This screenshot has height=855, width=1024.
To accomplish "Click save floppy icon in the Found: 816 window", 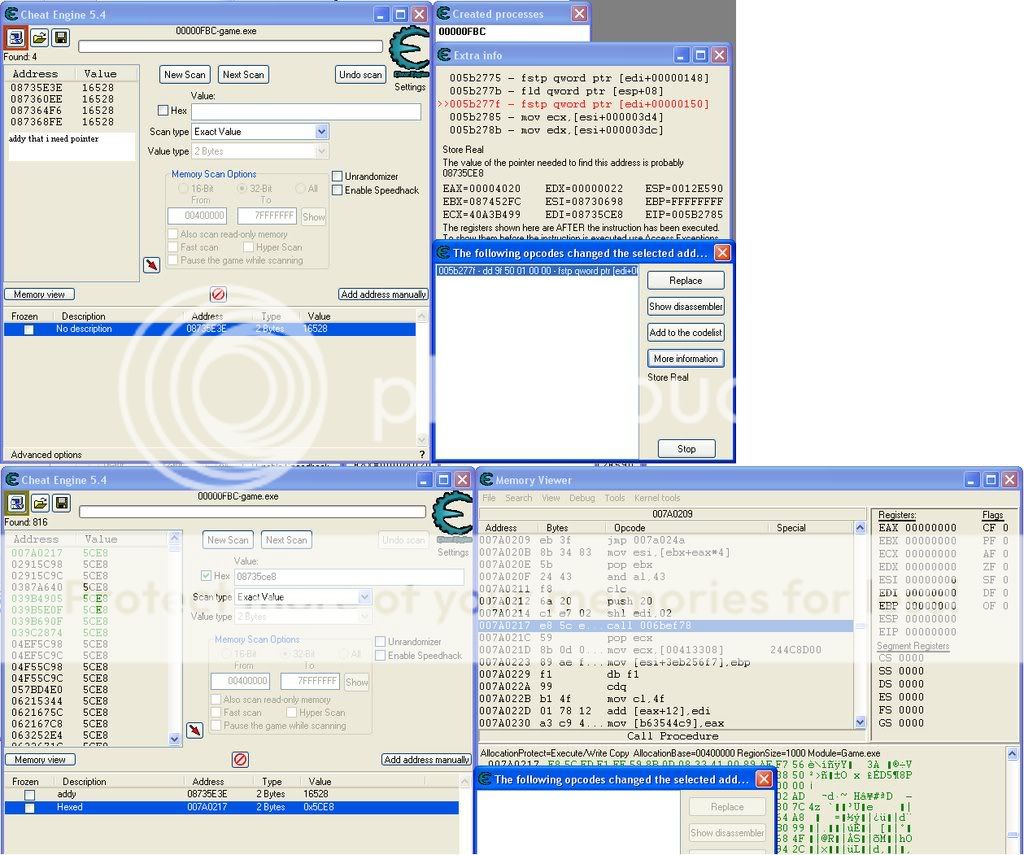I will point(61,504).
